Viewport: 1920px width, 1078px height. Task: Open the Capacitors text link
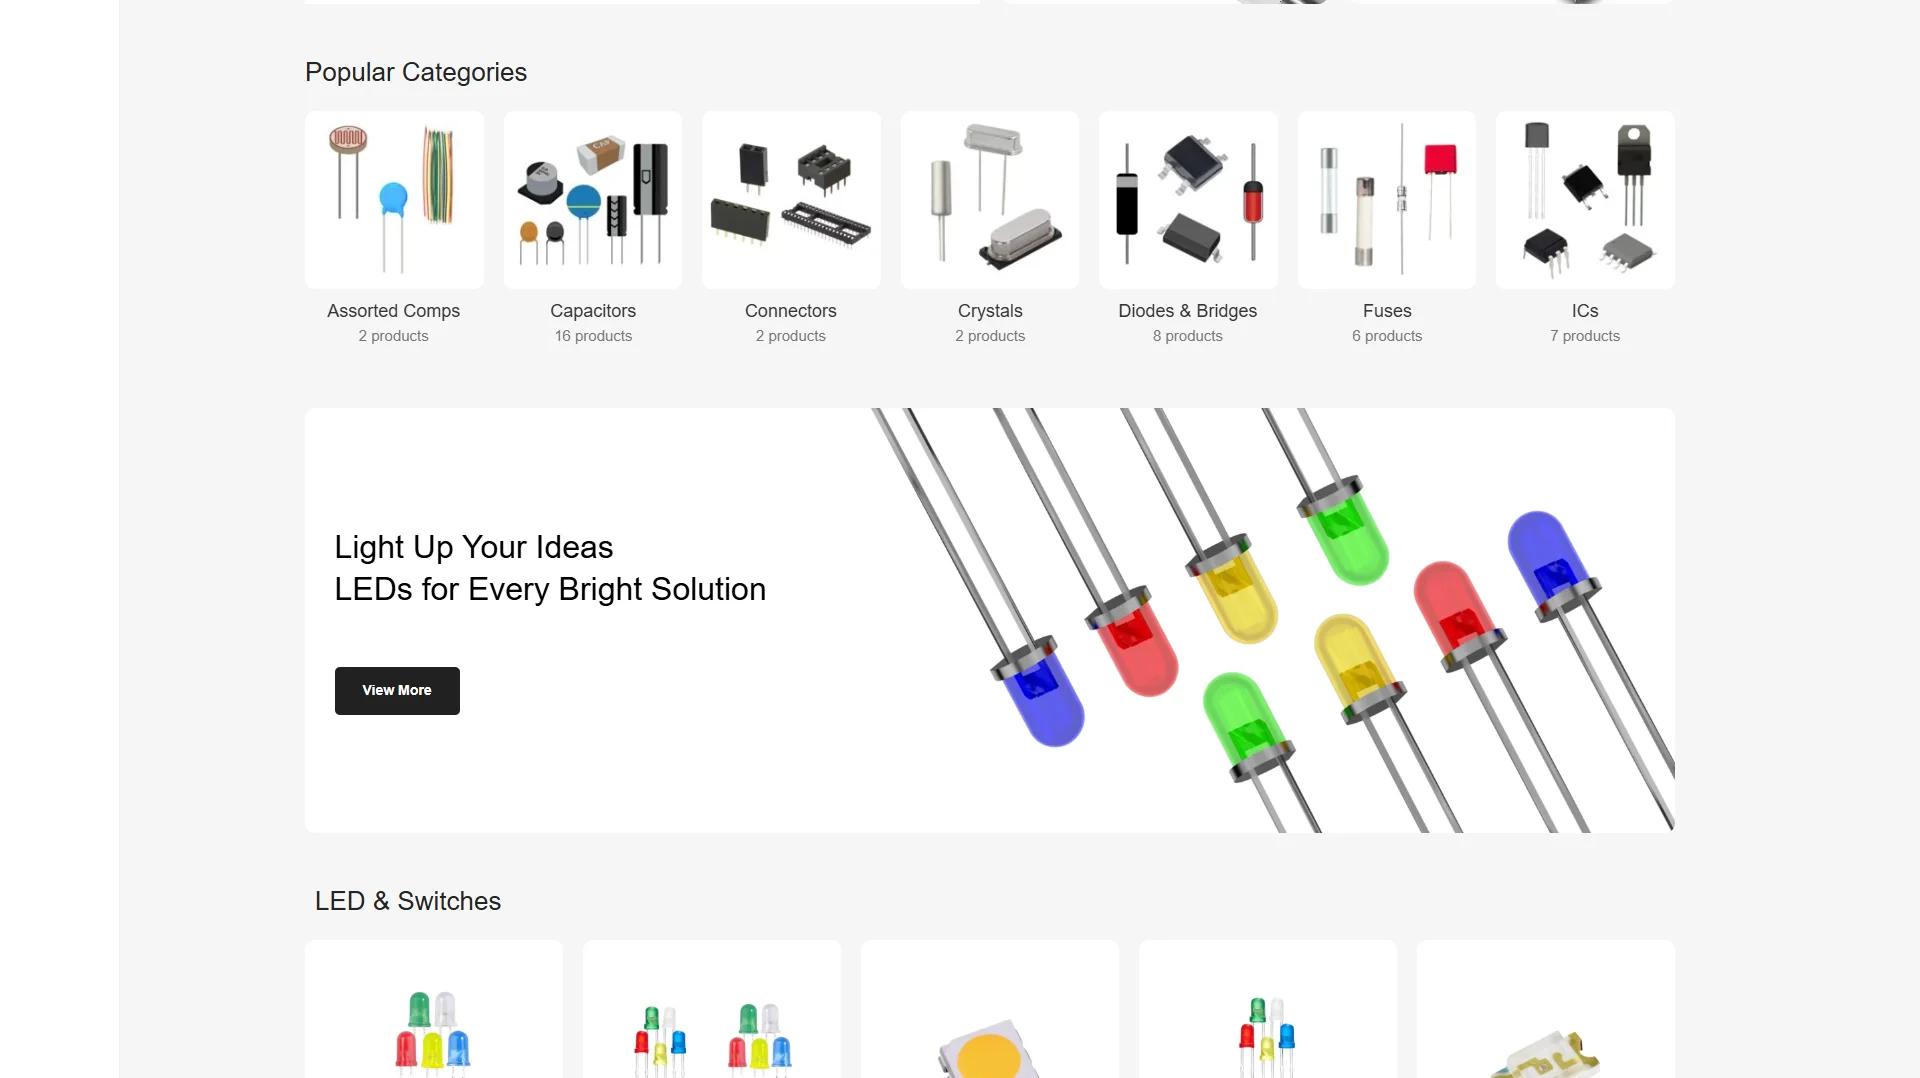[593, 311]
